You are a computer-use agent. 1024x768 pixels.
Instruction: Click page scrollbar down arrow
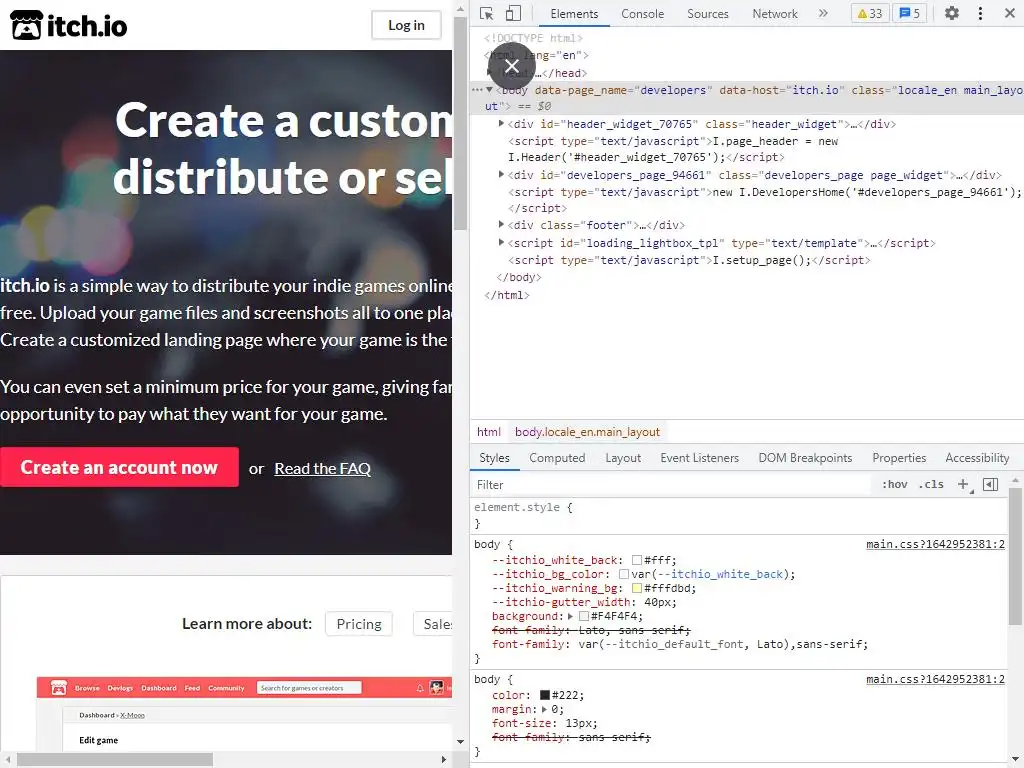click(x=460, y=742)
